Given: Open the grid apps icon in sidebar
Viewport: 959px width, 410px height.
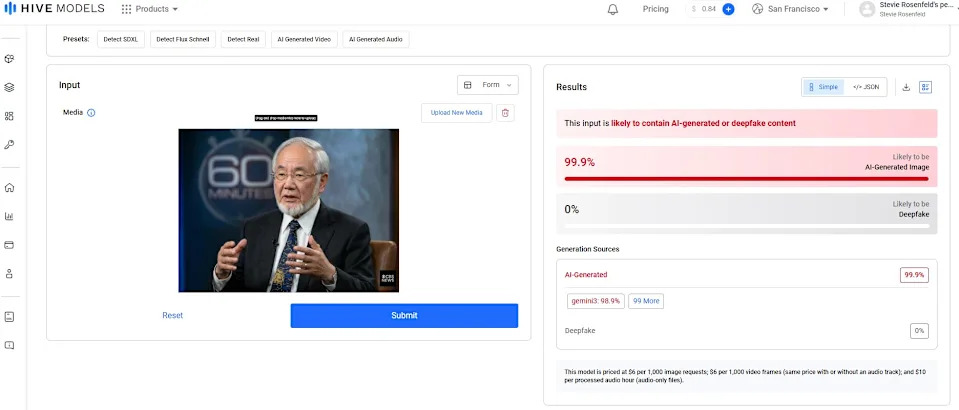Looking at the screenshot, I should click(9, 116).
